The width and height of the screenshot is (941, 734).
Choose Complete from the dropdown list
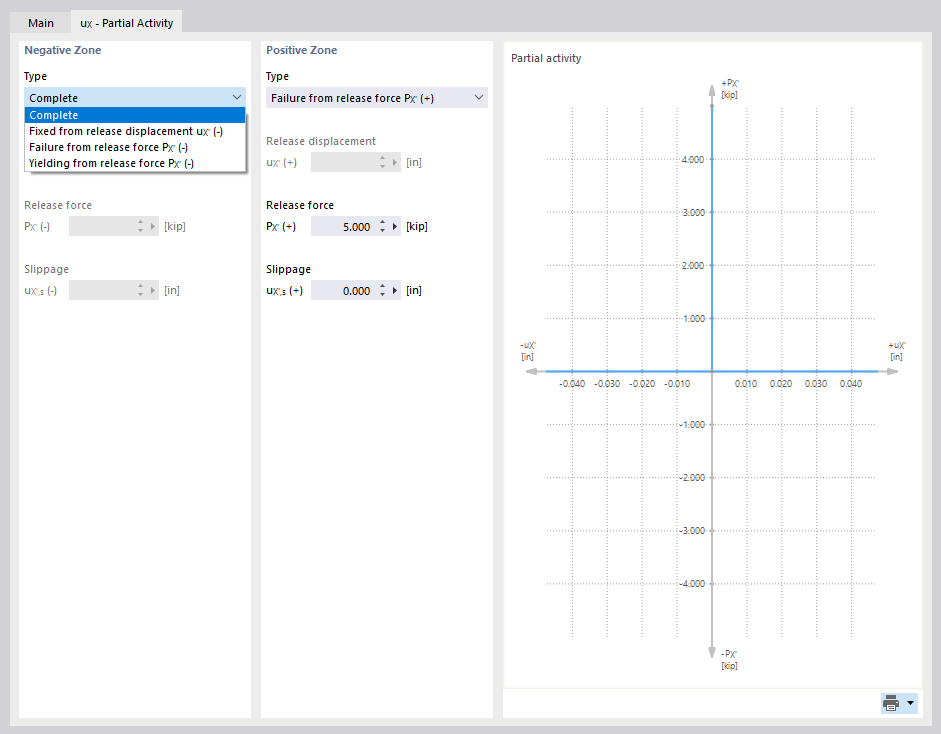135,115
